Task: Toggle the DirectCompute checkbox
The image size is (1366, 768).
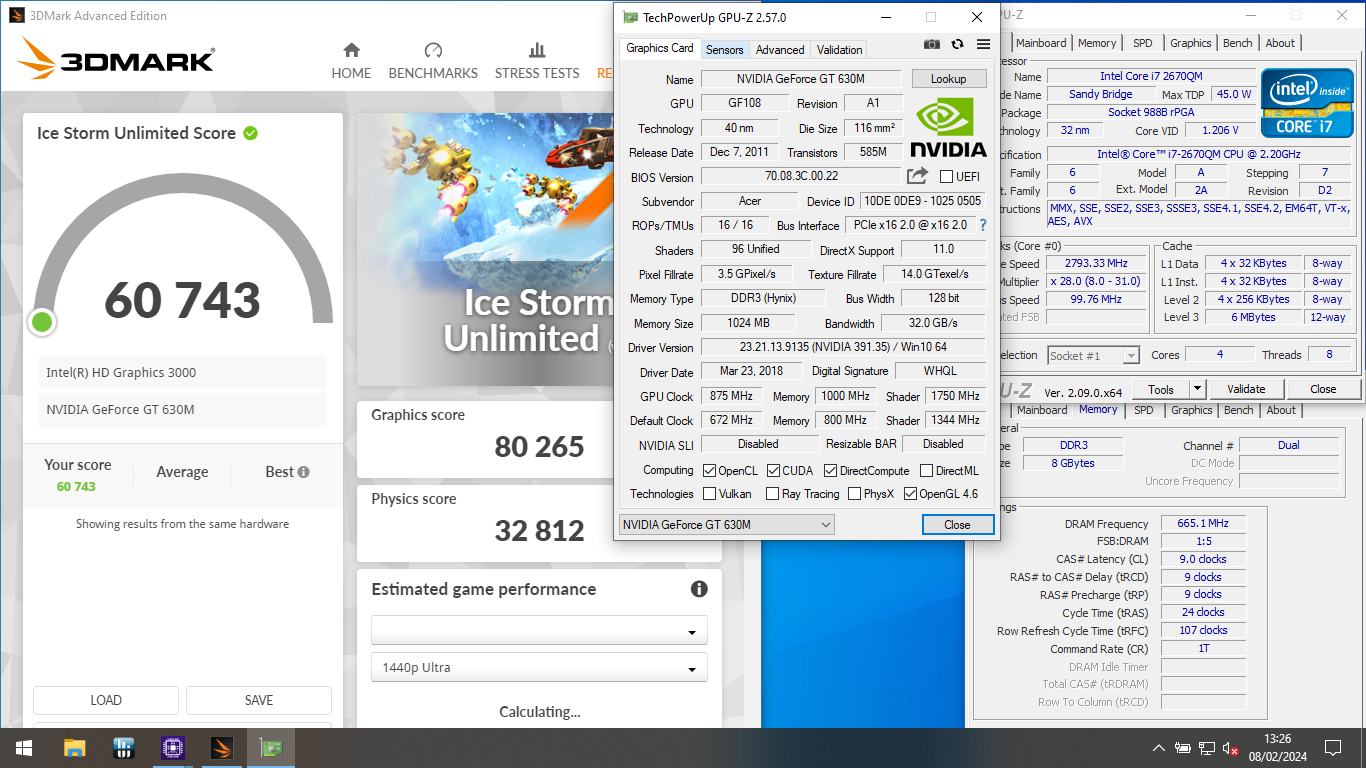Action: (x=830, y=471)
